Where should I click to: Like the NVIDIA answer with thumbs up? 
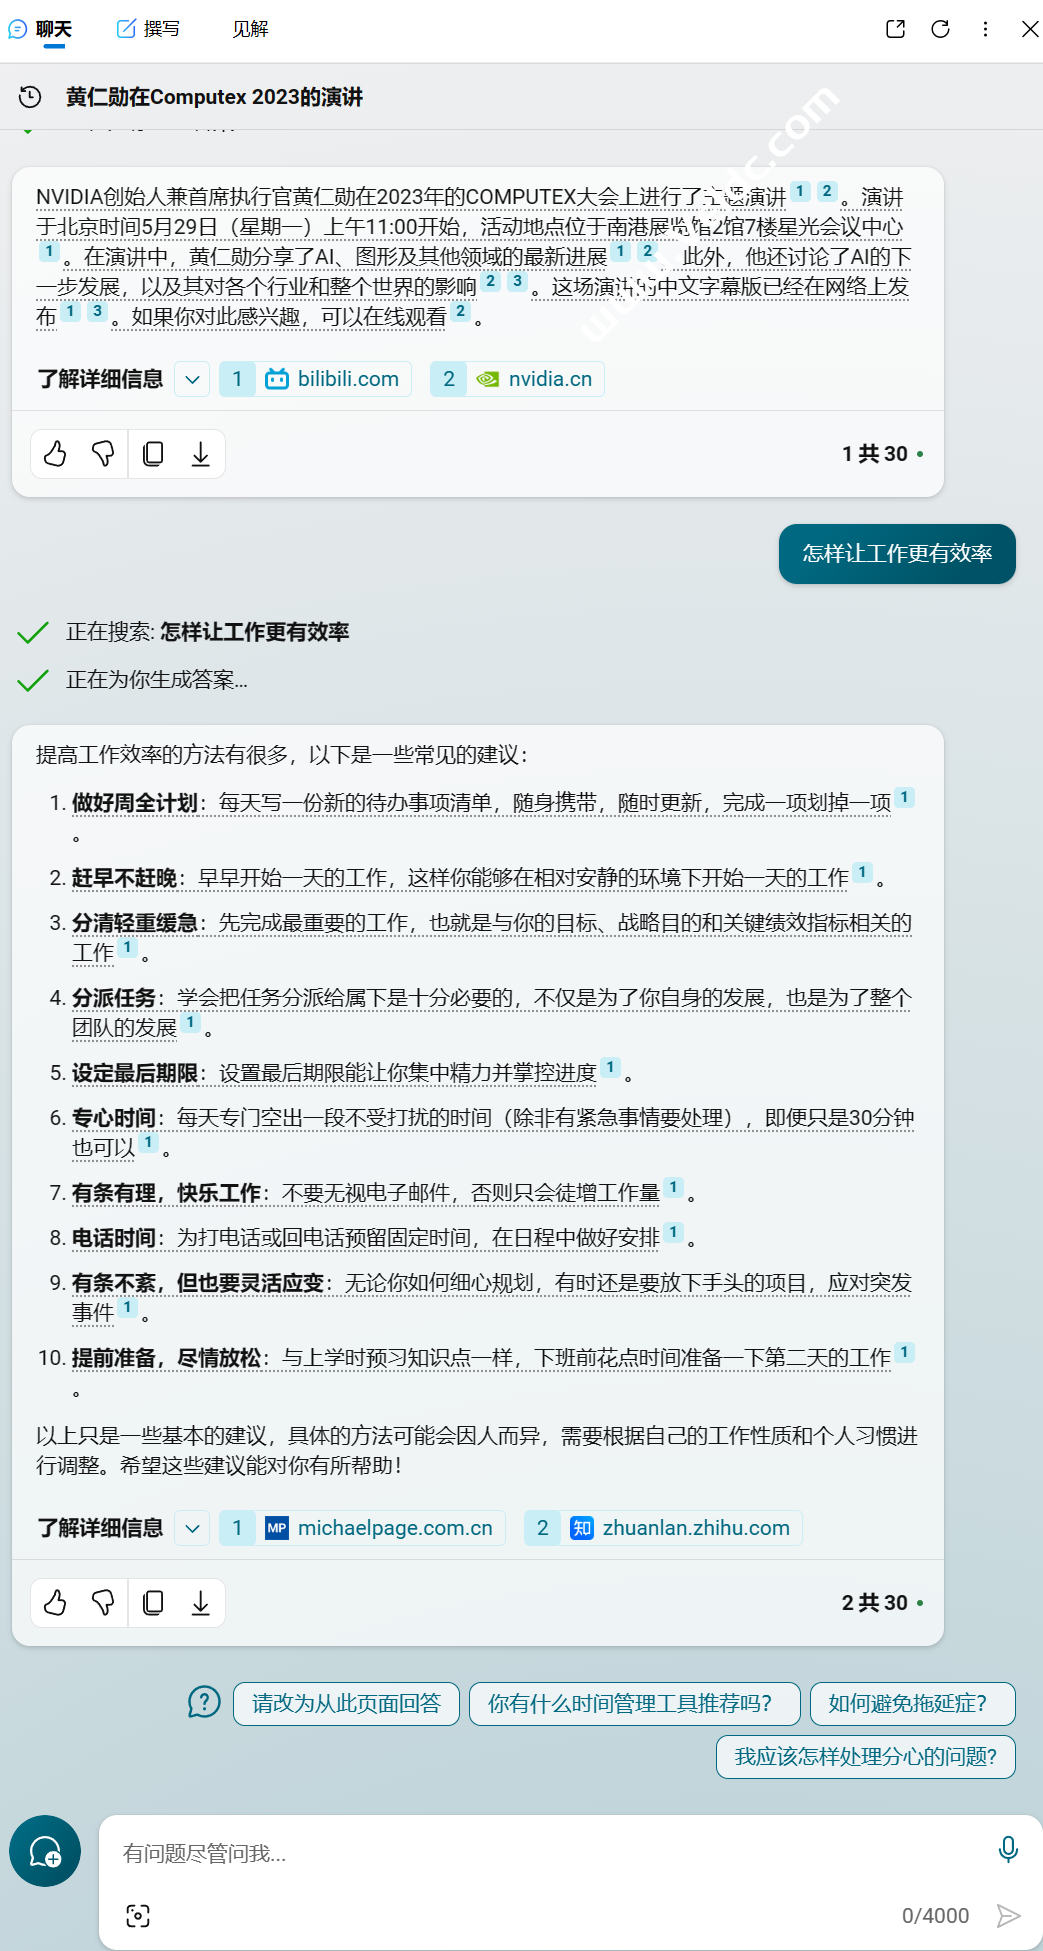pos(55,454)
